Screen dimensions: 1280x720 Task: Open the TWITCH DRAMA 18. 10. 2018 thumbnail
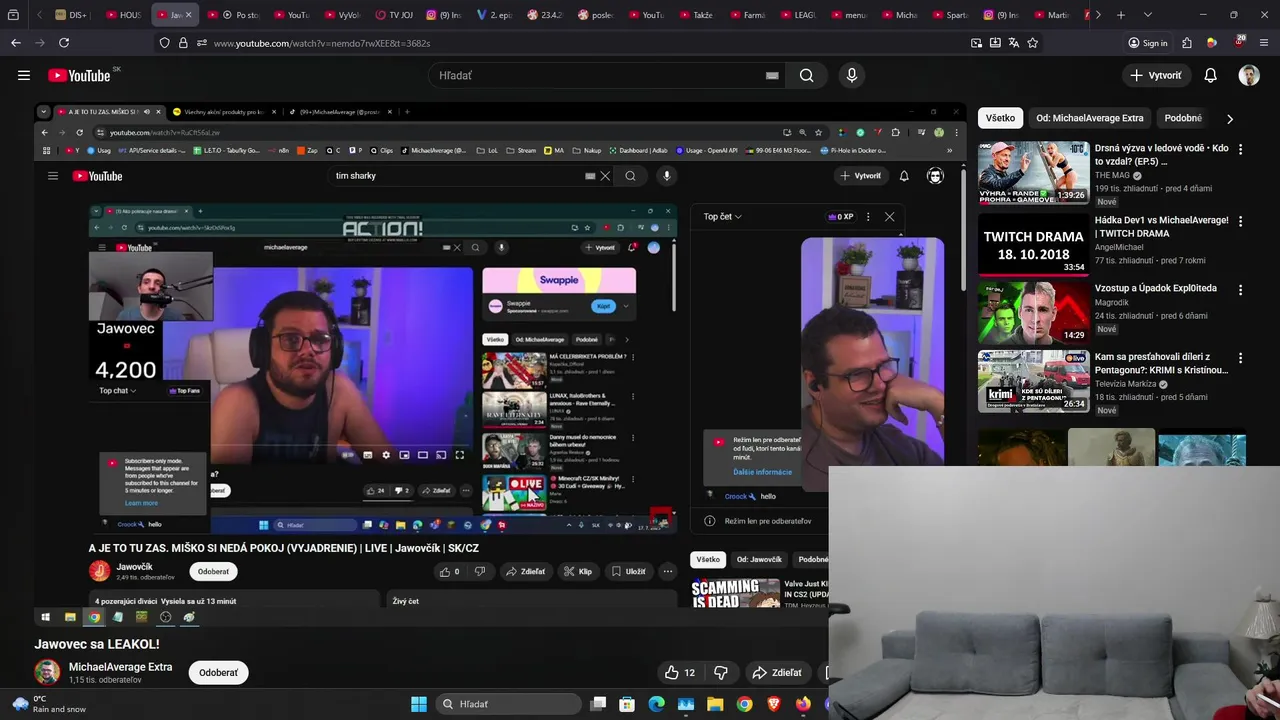tap(1033, 244)
